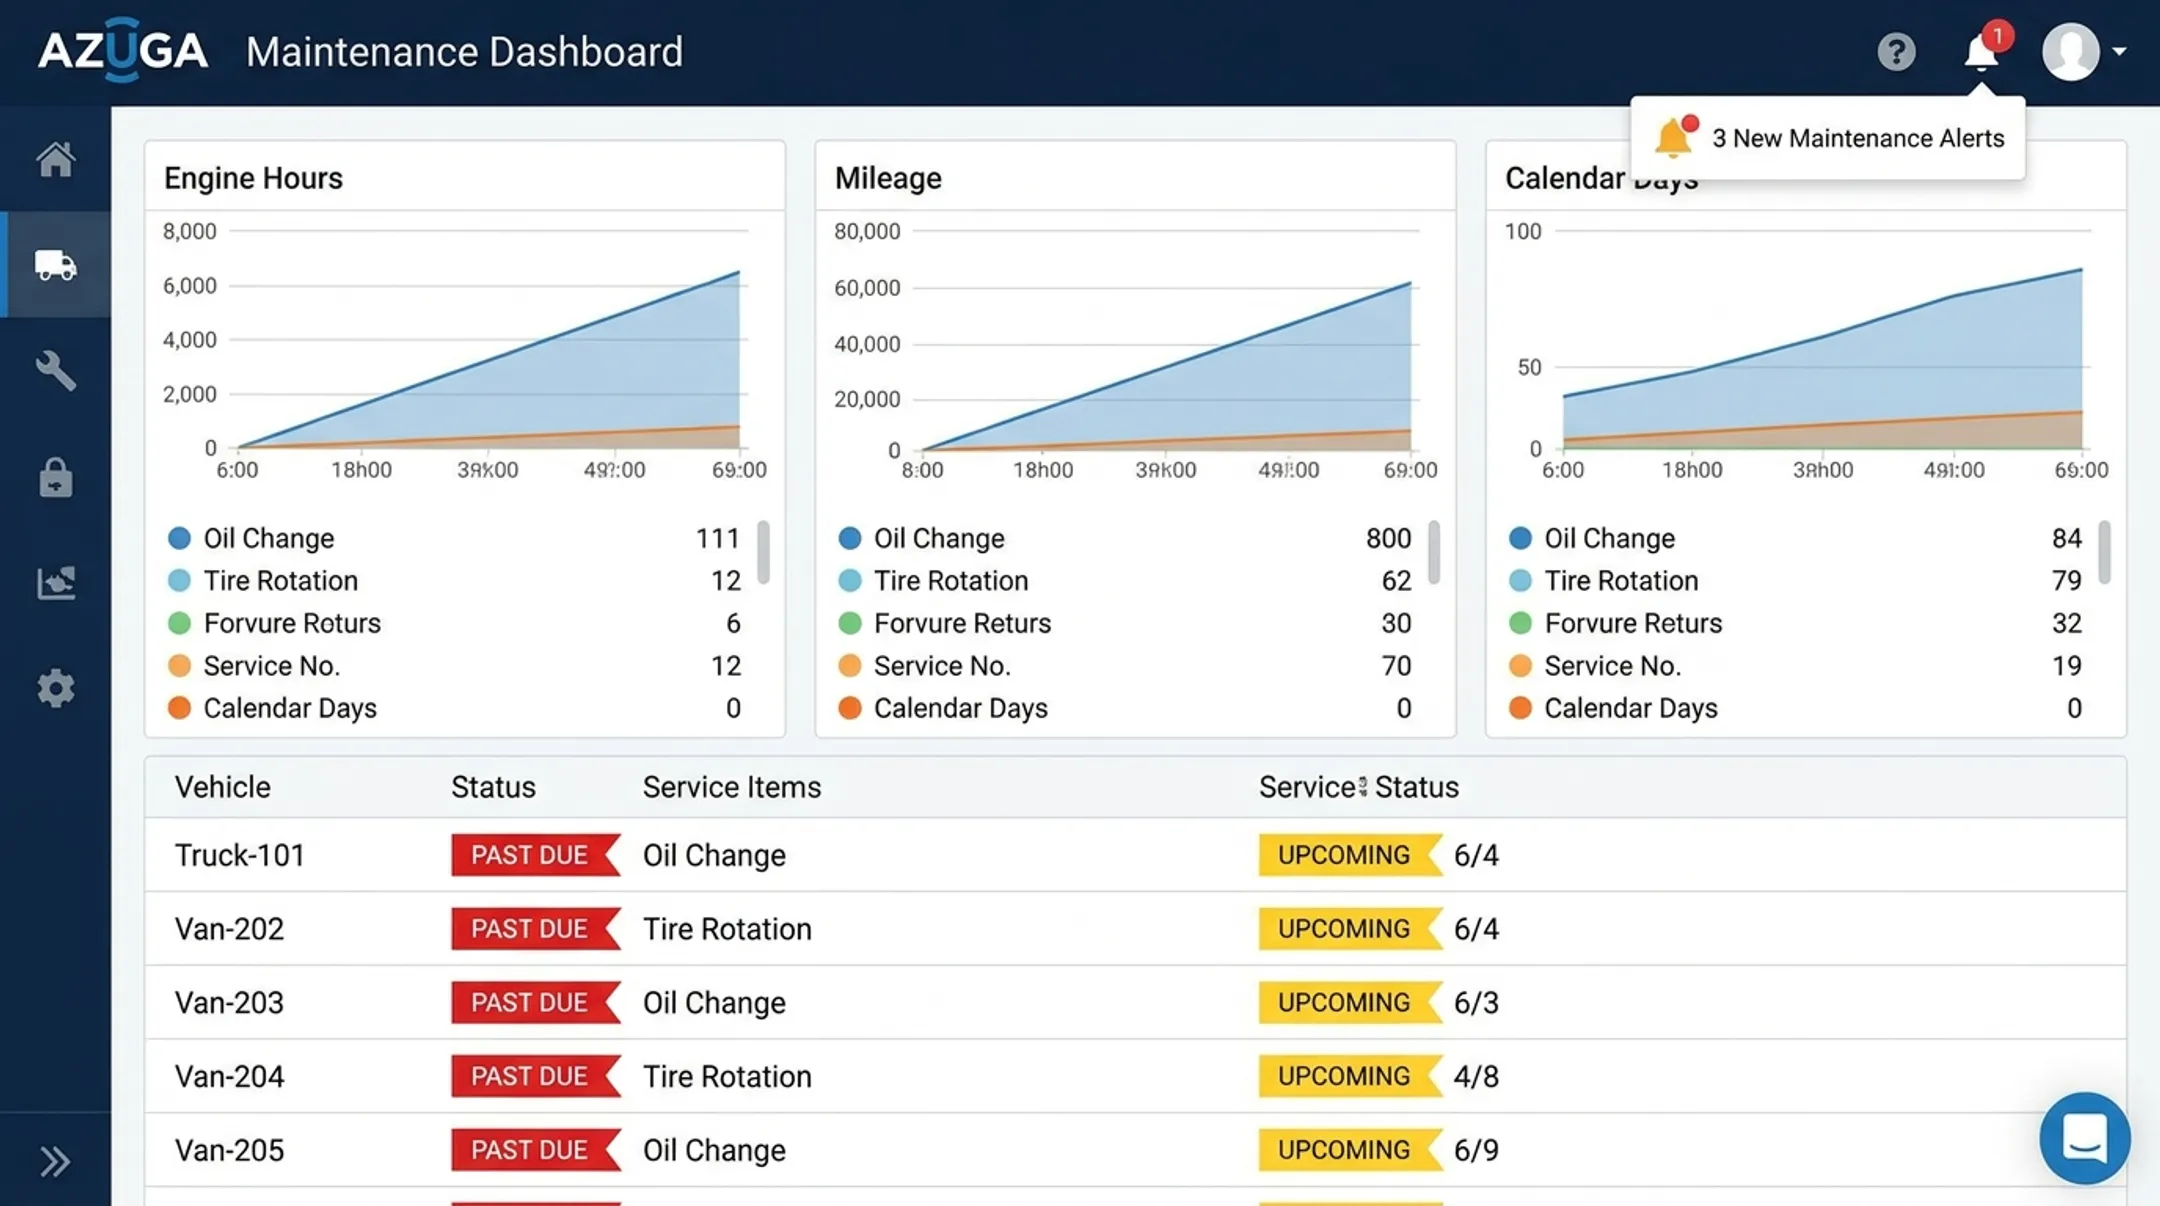Image resolution: width=2160 pixels, height=1206 pixels.
Task: Click the padlock sidebar icon
Action: (56, 478)
